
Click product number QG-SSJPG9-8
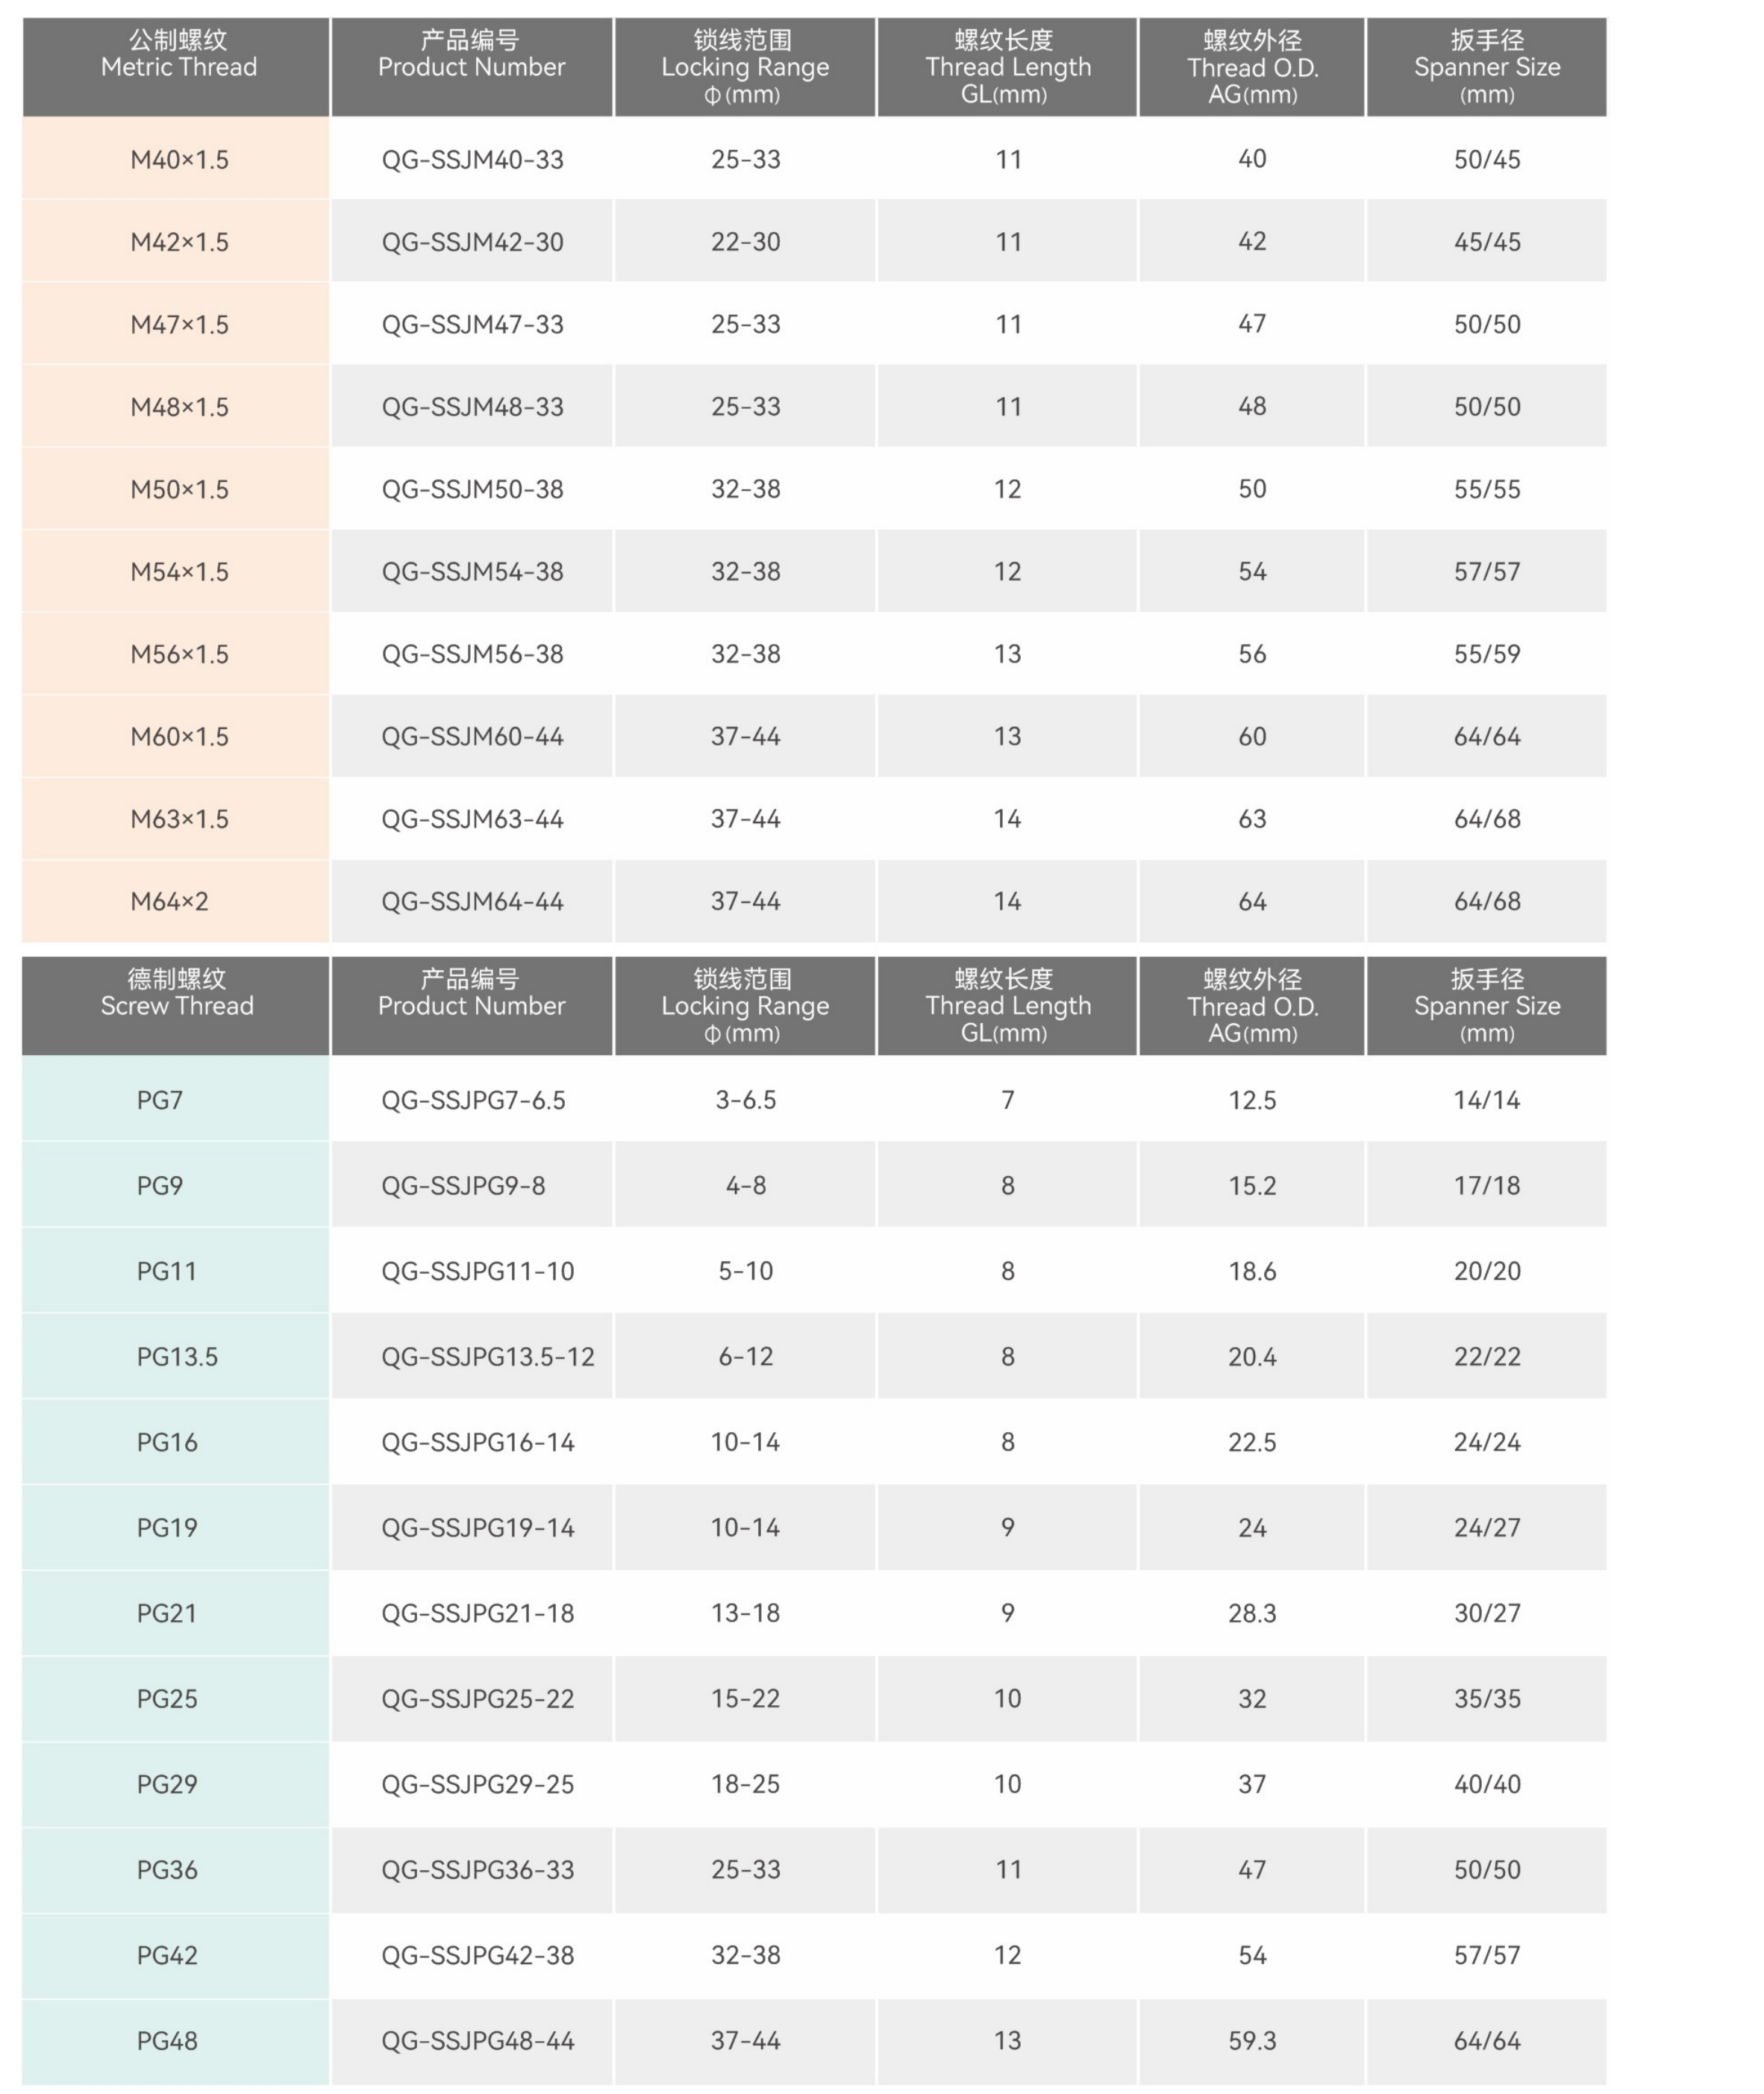[x=463, y=1186]
